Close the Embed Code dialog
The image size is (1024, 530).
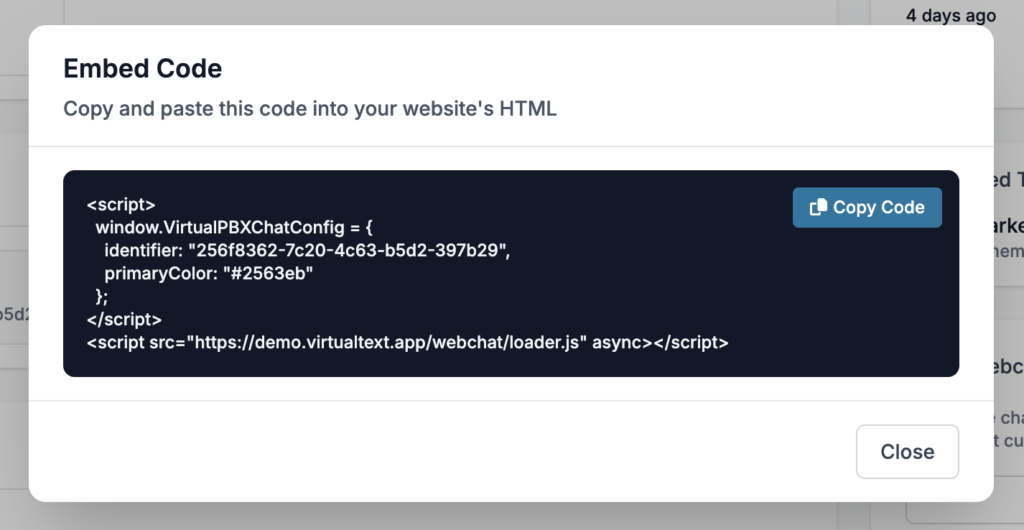pos(907,452)
